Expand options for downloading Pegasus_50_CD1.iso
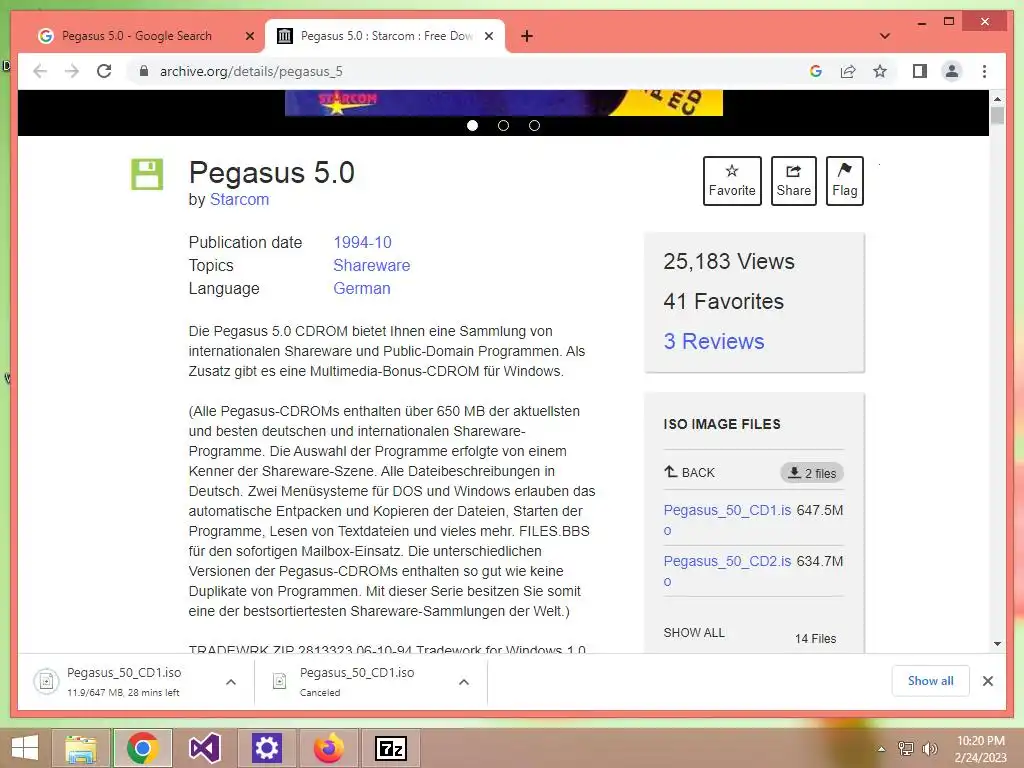1024x768 pixels. pyautogui.click(x=231, y=682)
